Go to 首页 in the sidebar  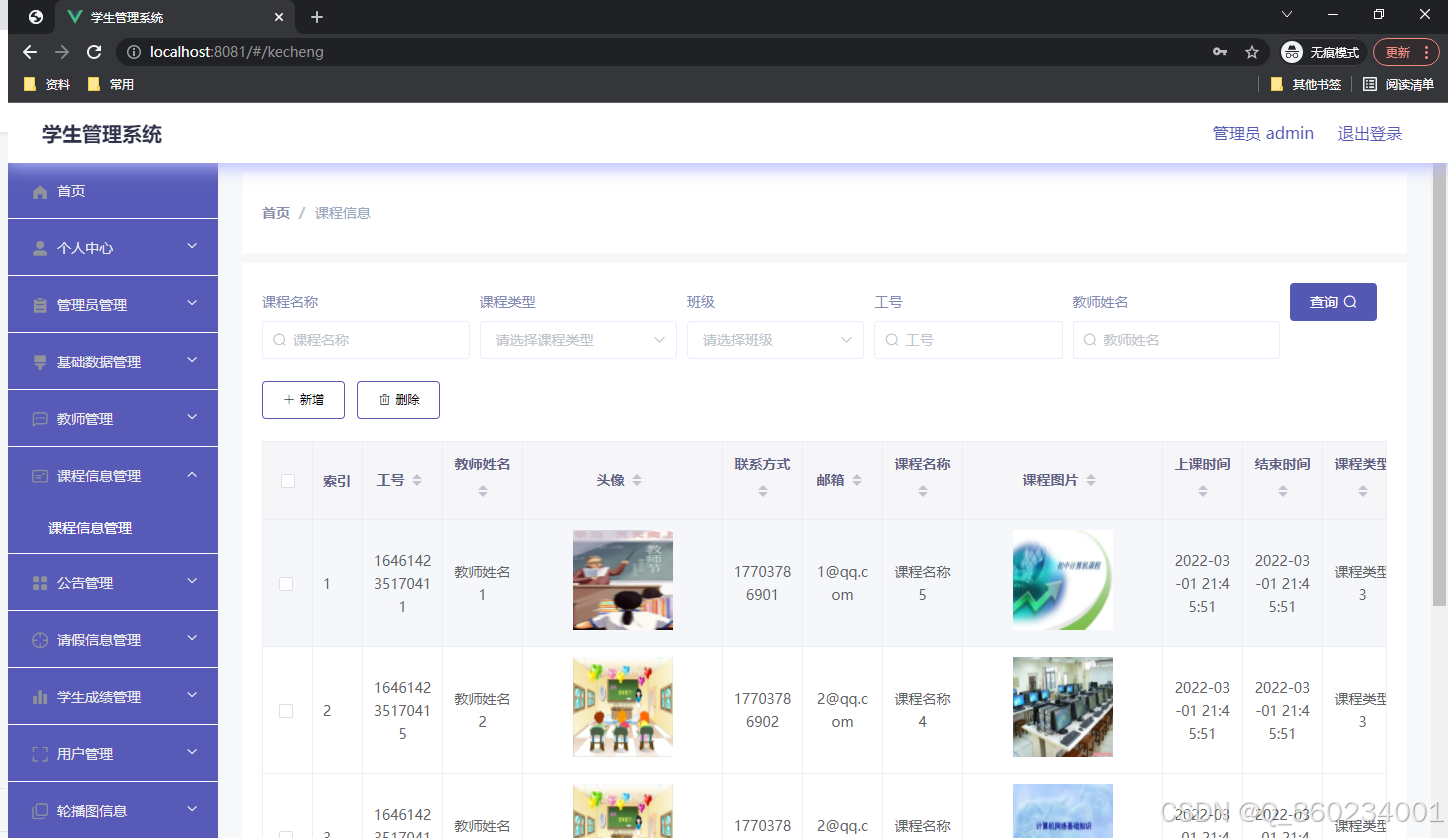[x=113, y=191]
